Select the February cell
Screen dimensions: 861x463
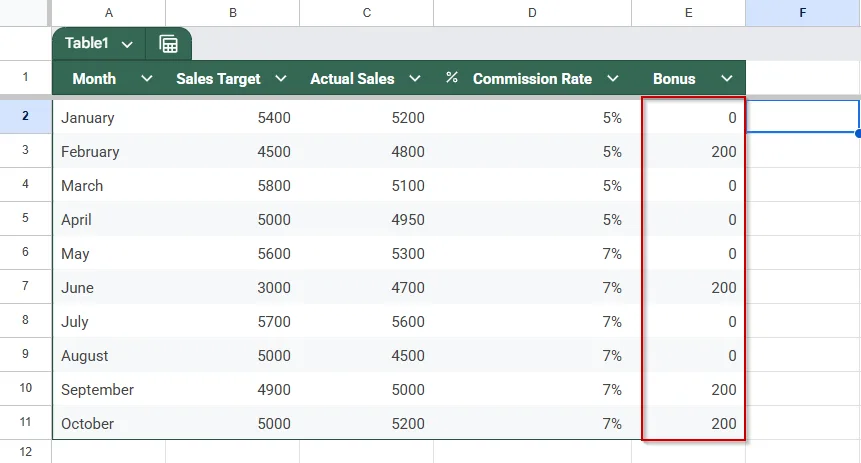(x=109, y=151)
